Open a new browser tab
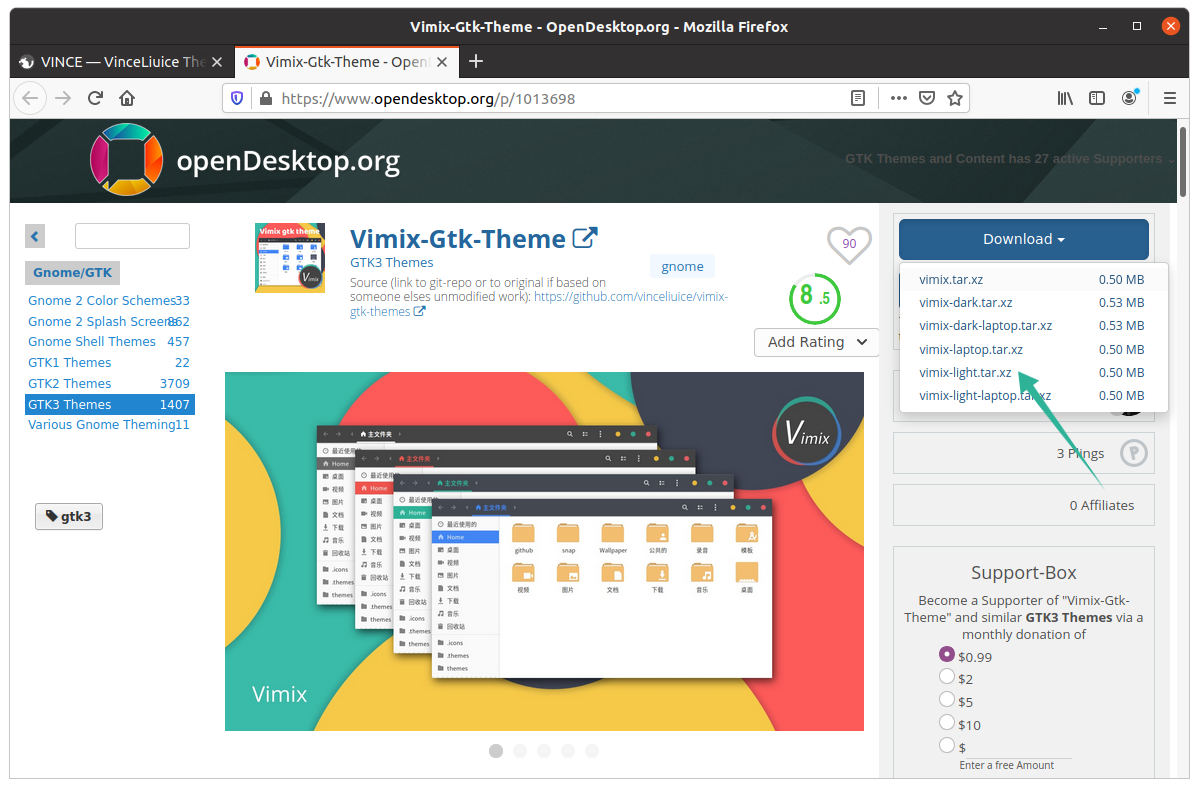 pos(476,61)
